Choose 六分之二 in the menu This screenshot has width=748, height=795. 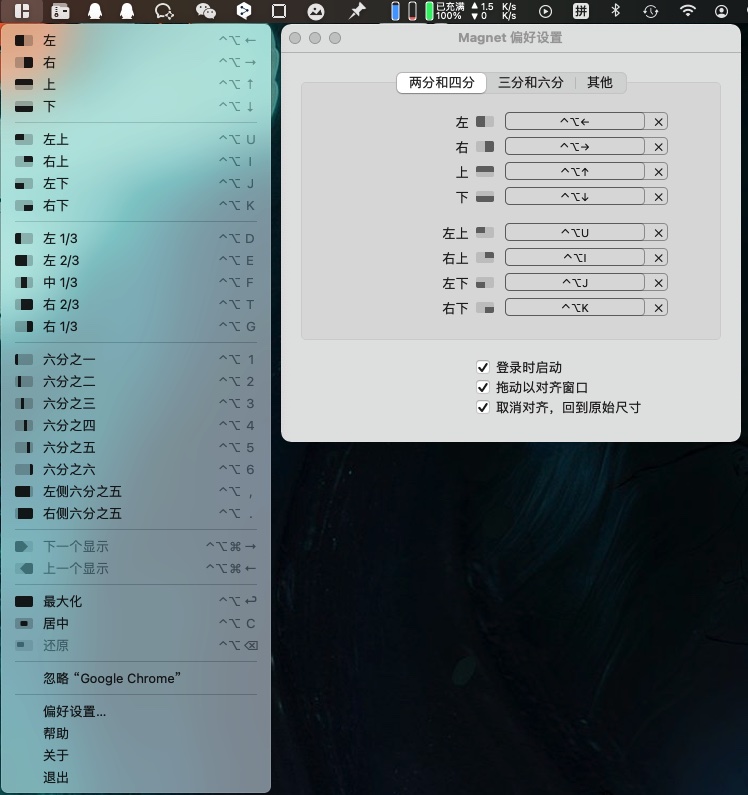135,381
